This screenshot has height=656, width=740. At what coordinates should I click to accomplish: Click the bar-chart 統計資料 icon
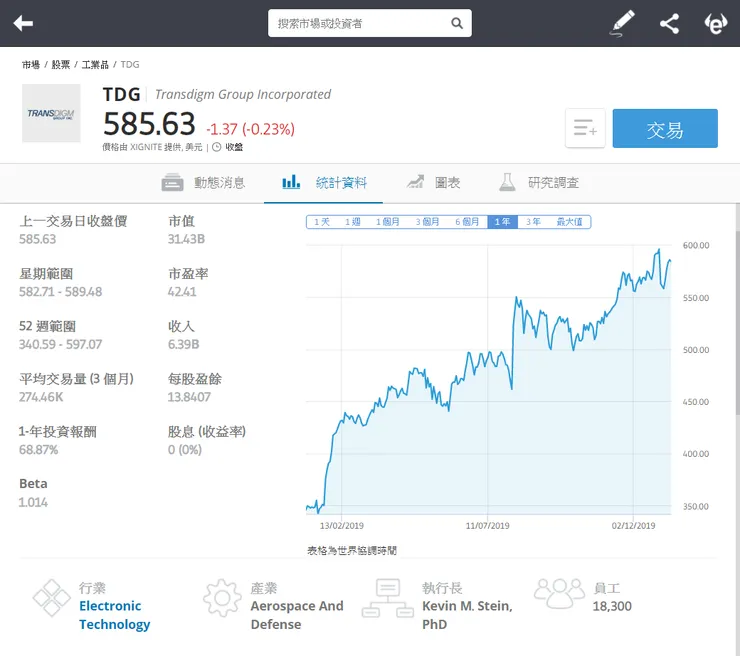click(291, 182)
